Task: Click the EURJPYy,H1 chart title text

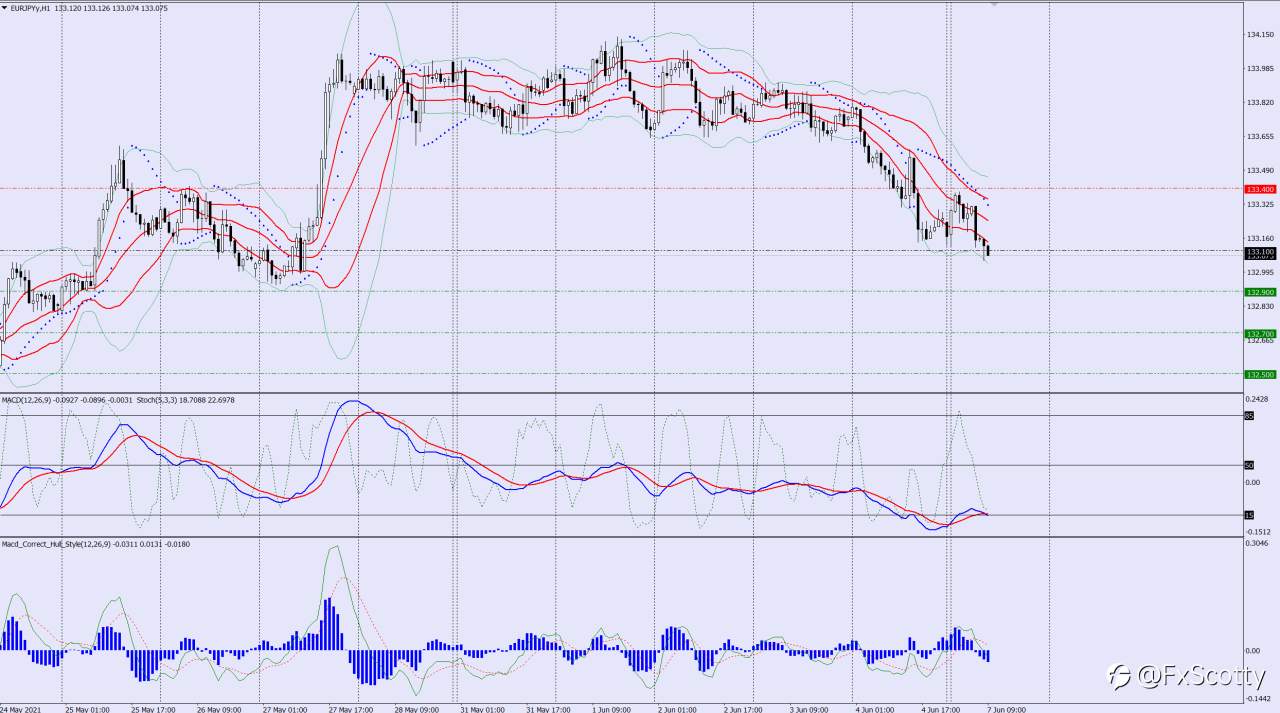Action: 28,6
